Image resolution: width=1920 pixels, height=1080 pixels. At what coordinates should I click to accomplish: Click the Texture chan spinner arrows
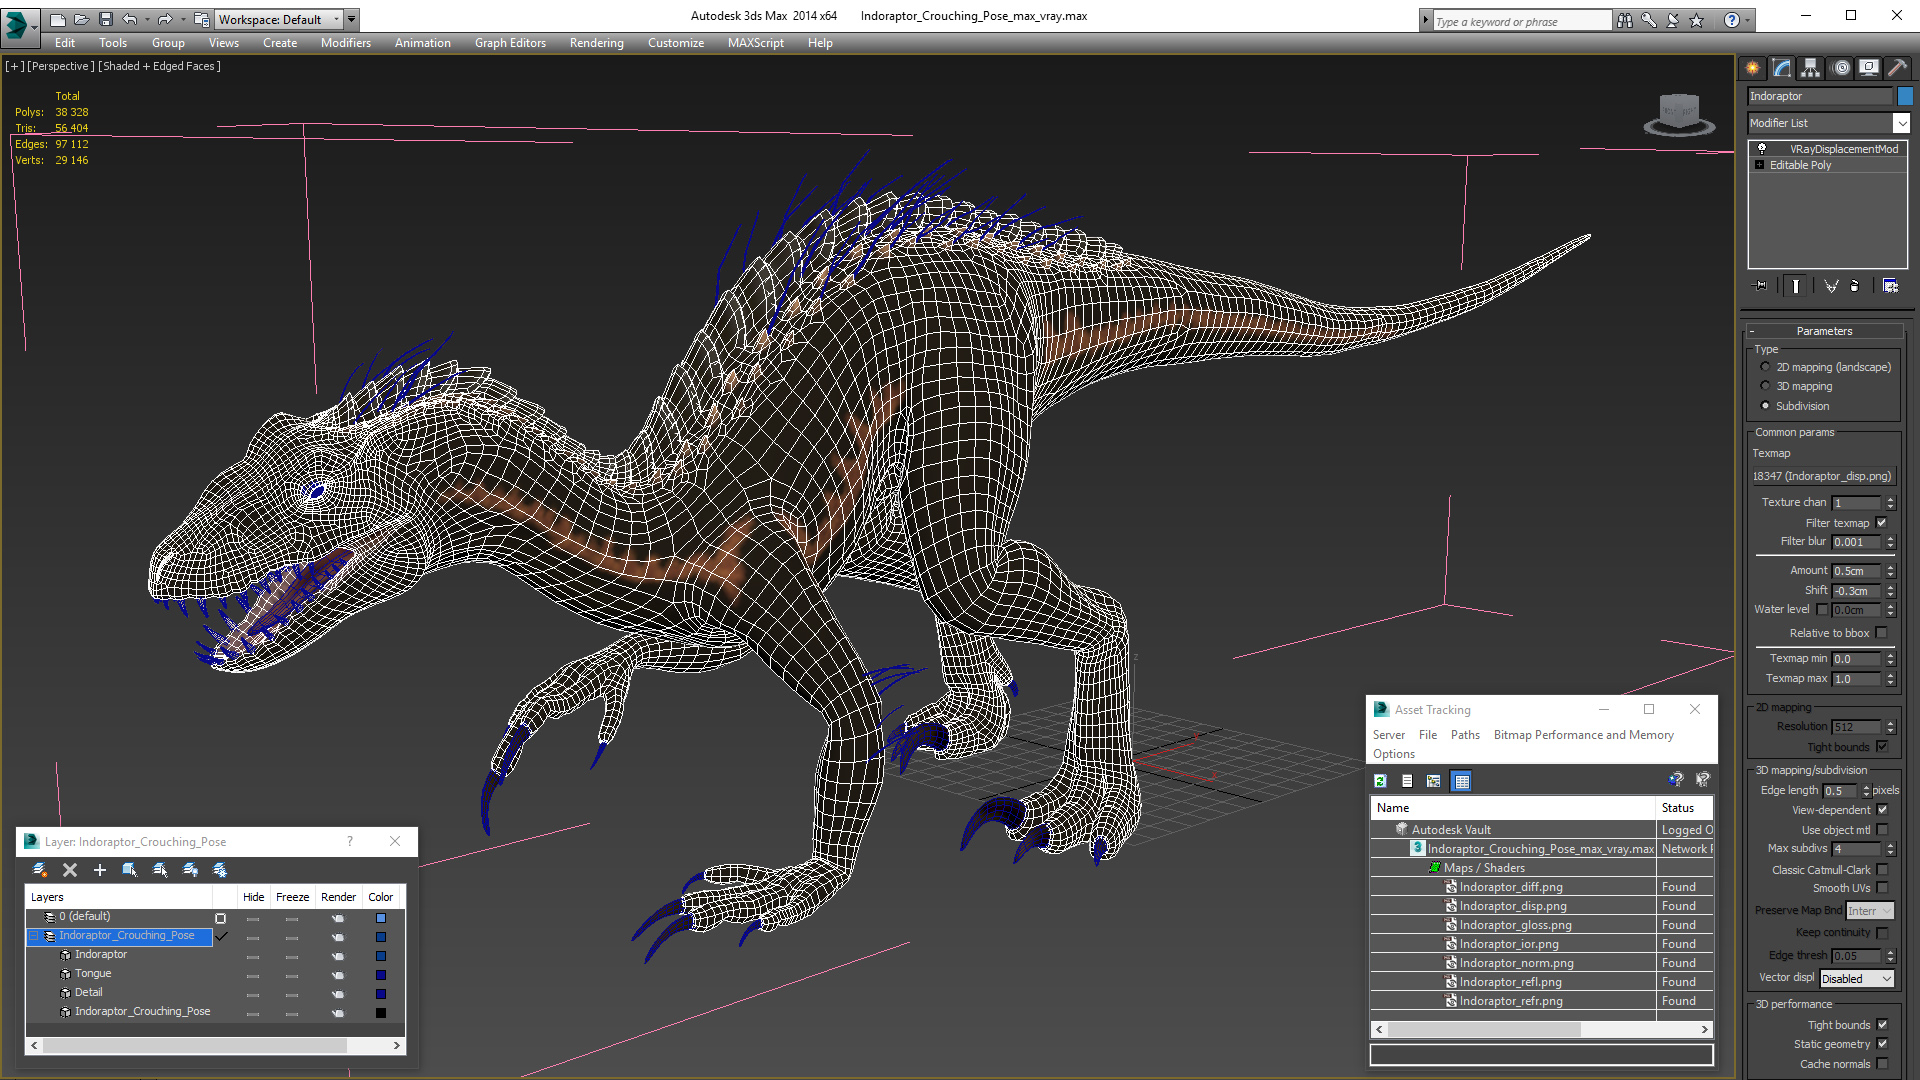[1890, 503]
